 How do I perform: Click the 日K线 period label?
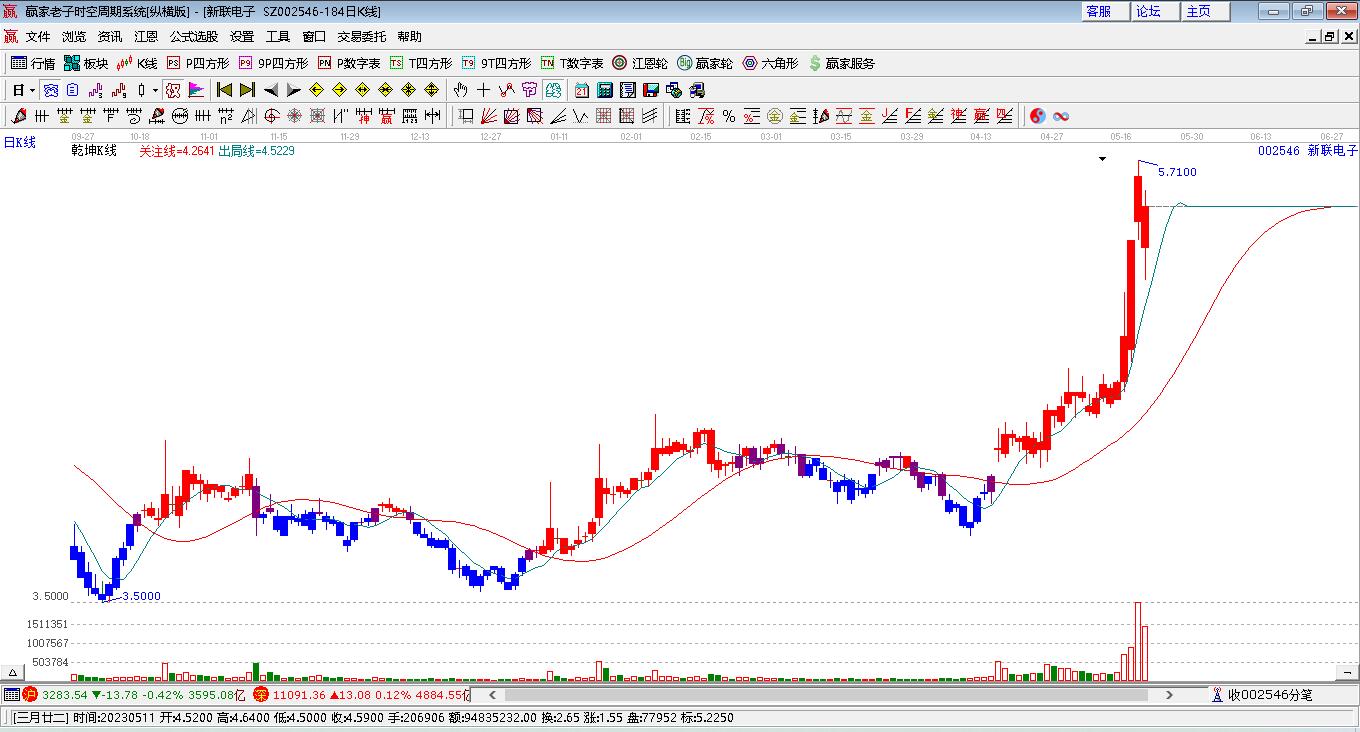click(x=19, y=142)
